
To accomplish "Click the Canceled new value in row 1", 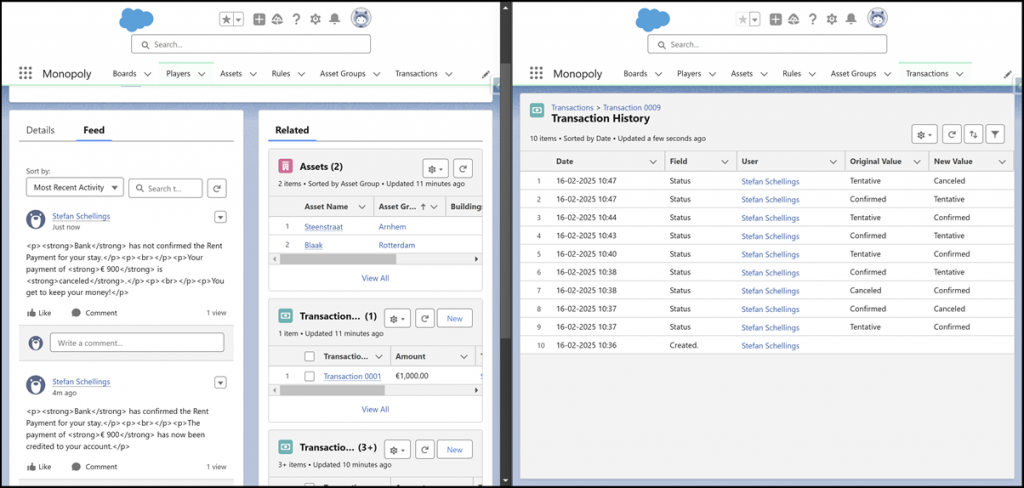I will click(x=949, y=180).
